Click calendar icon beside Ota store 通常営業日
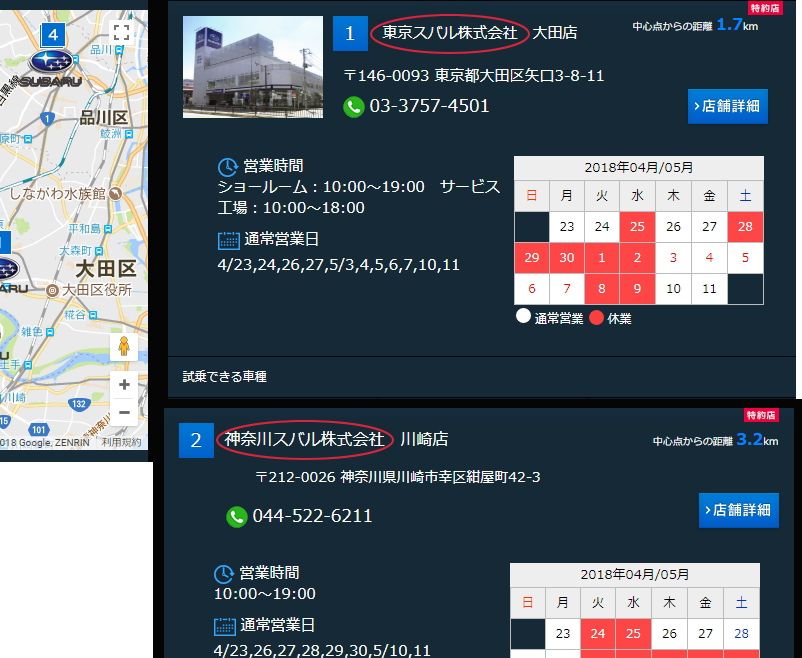The width and height of the screenshot is (802, 658). [x=229, y=240]
